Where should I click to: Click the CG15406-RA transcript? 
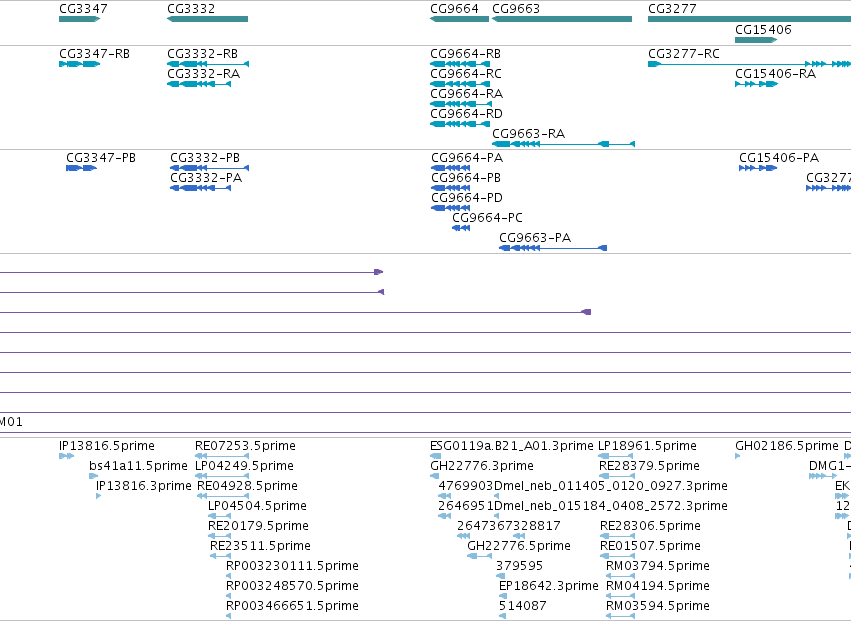tap(757, 84)
